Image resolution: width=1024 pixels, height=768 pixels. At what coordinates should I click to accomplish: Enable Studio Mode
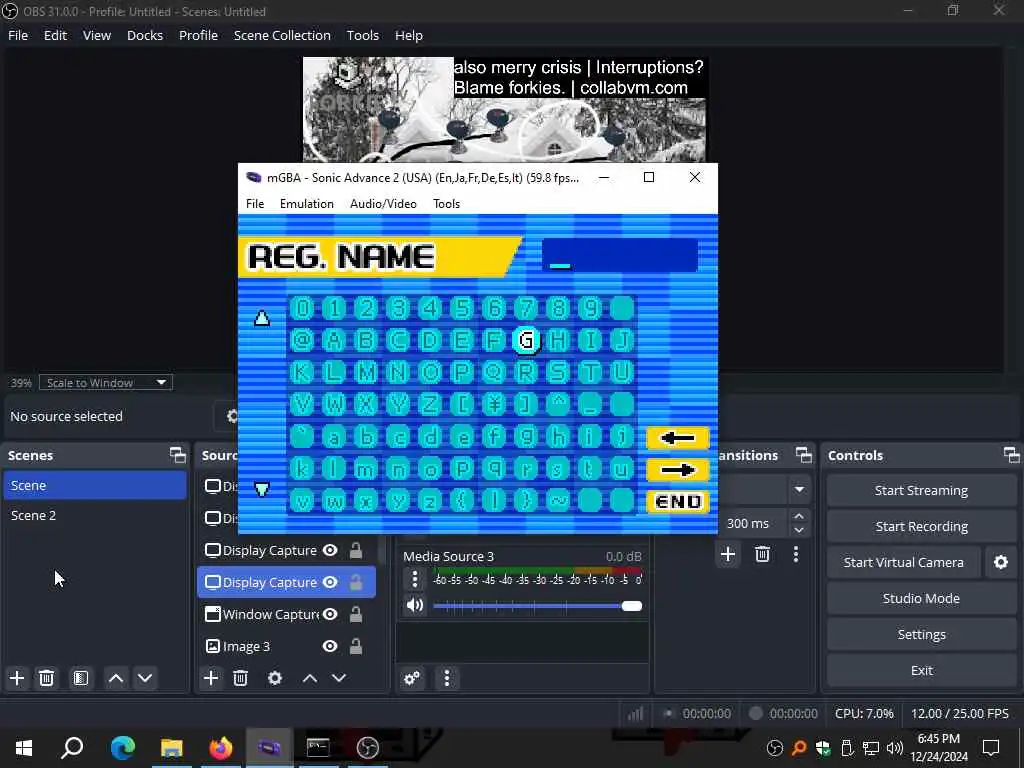tap(921, 598)
